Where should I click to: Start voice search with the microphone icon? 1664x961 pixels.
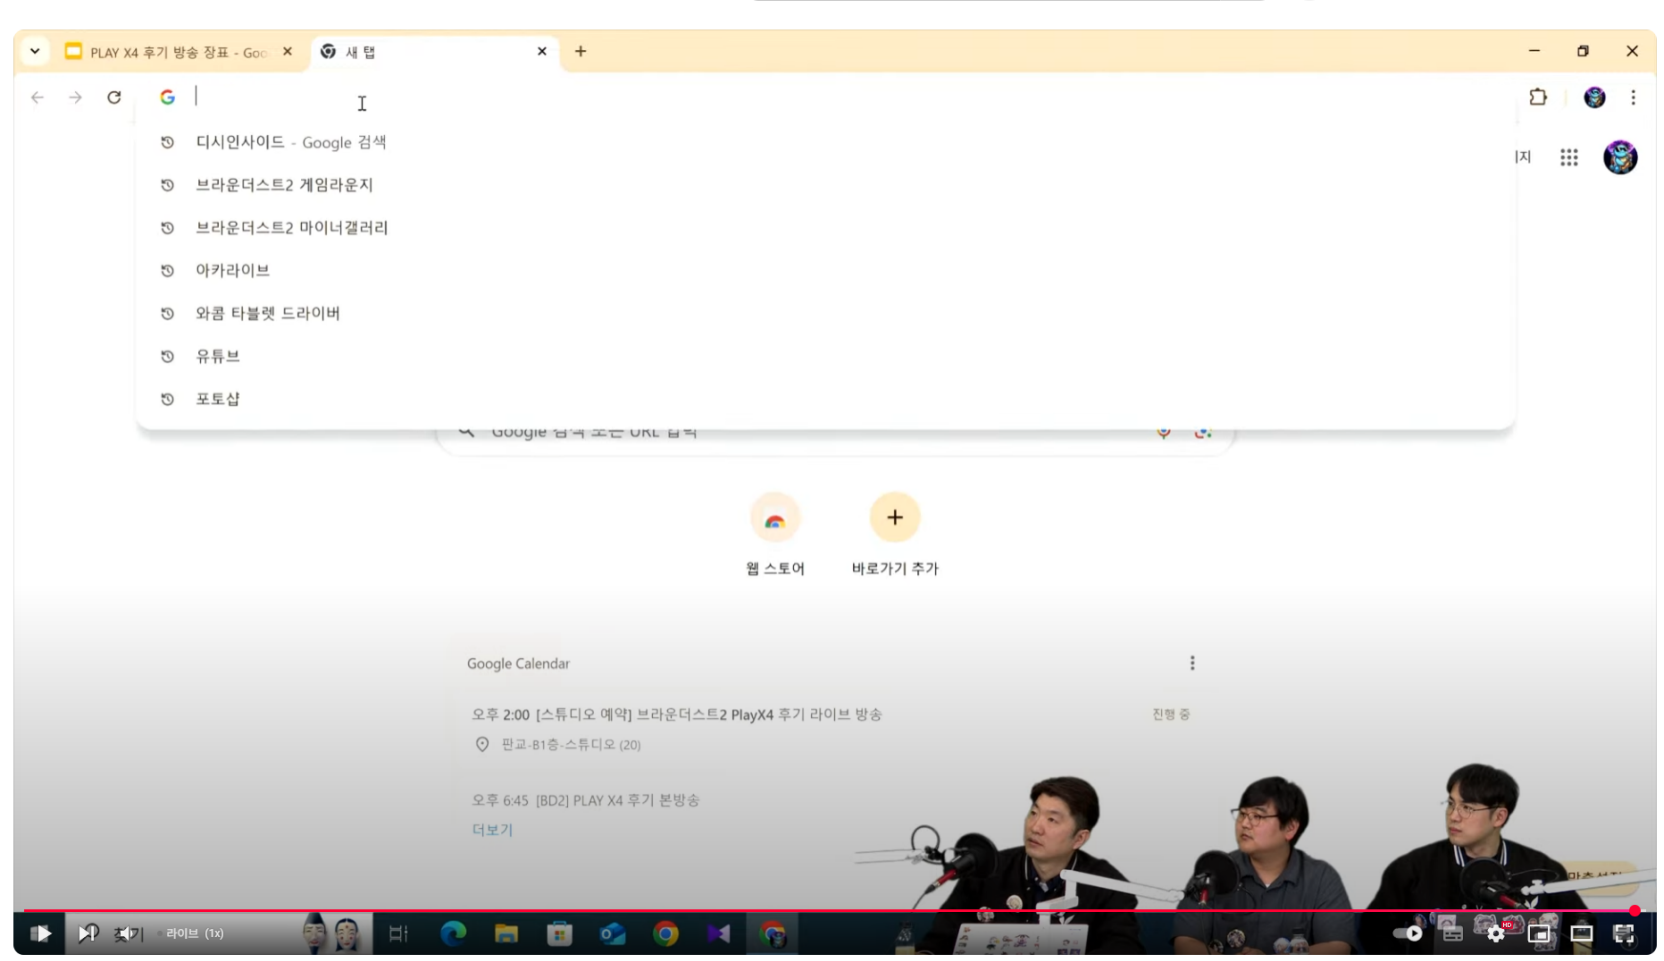pyautogui.click(x=1164, y=433)
